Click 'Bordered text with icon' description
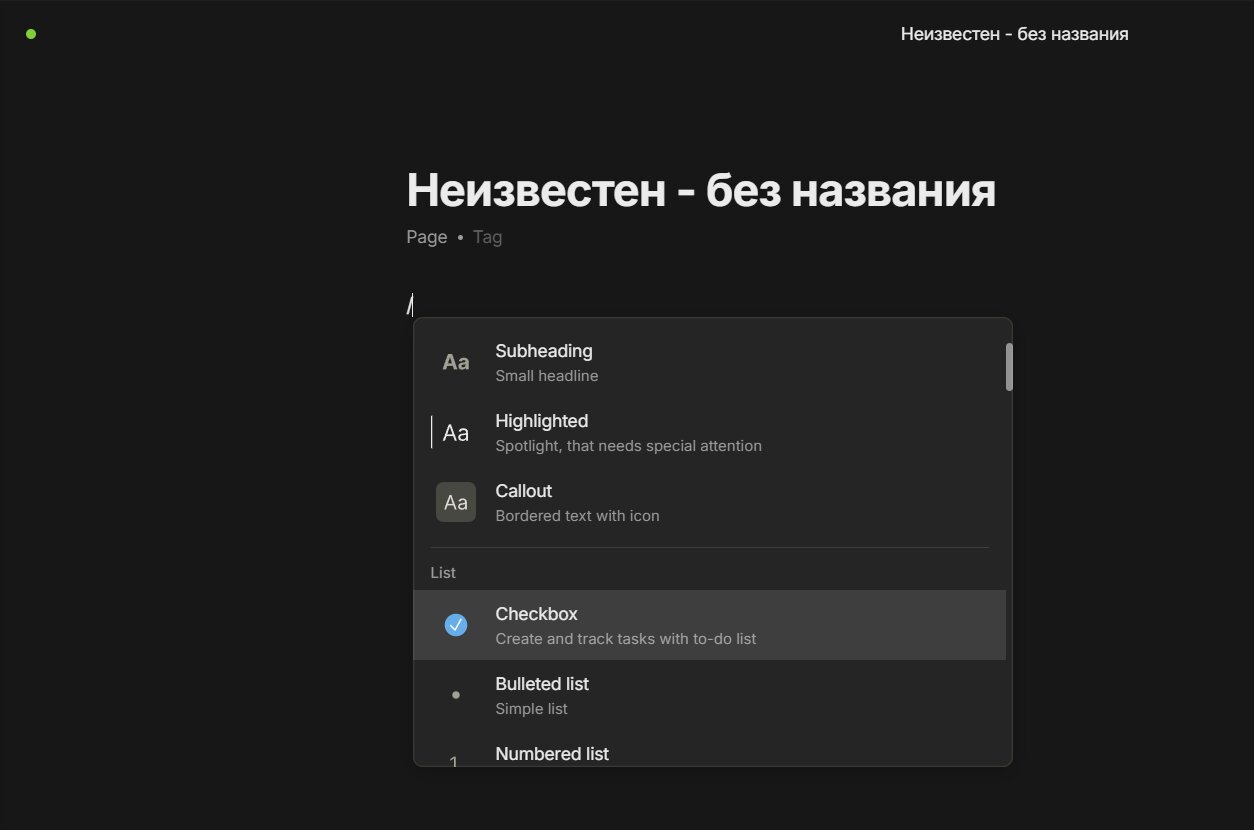This screenshot has width=1254, height=830. [x=577, y=516]
